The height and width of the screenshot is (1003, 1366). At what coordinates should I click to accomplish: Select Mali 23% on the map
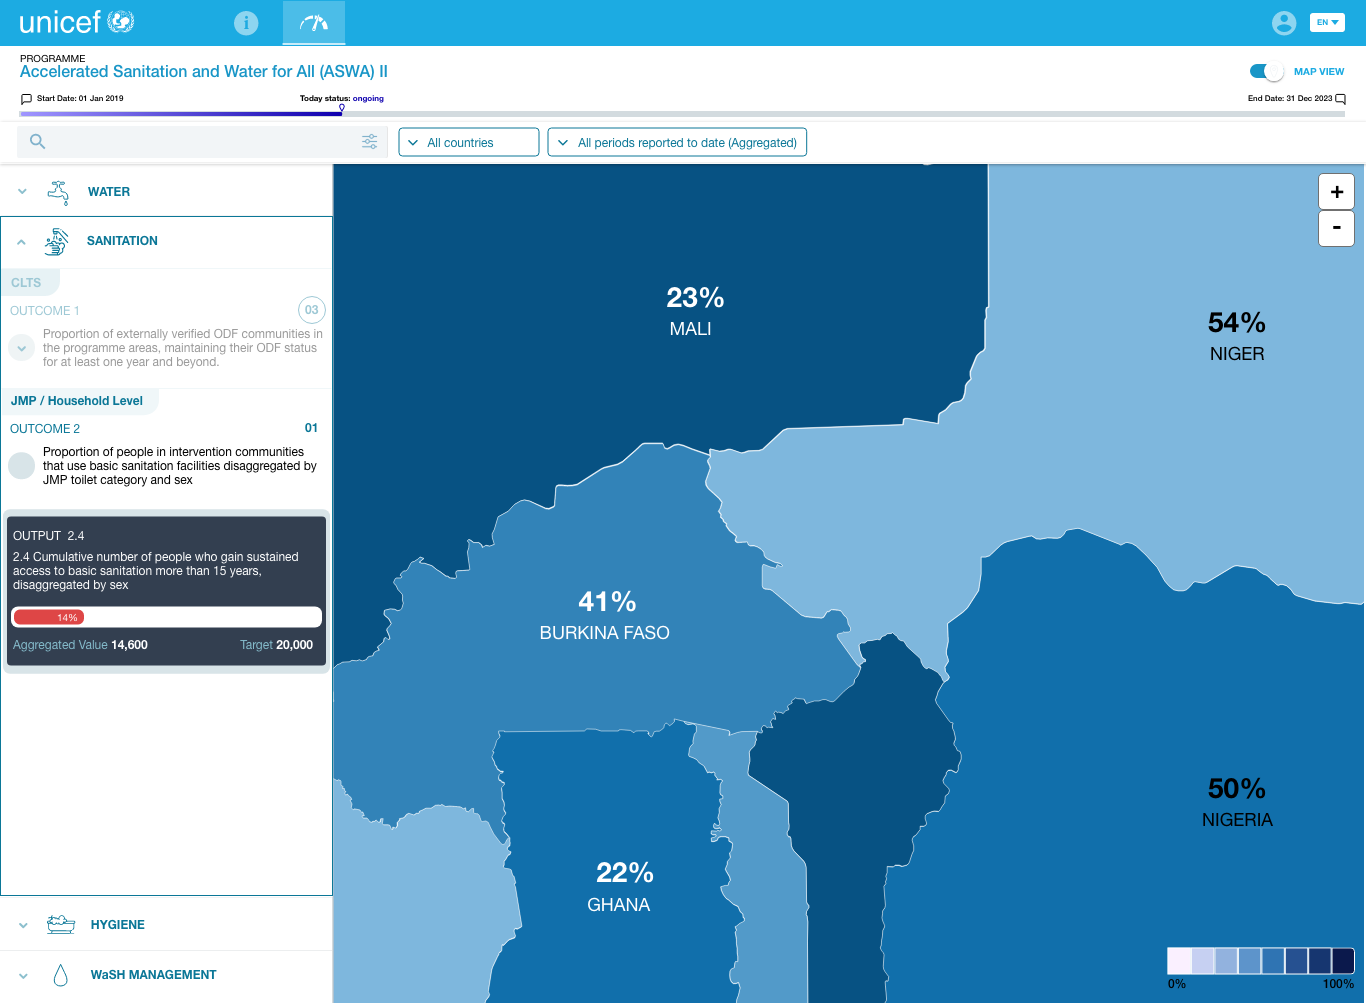pyautogui.click(x=694, y=311)
